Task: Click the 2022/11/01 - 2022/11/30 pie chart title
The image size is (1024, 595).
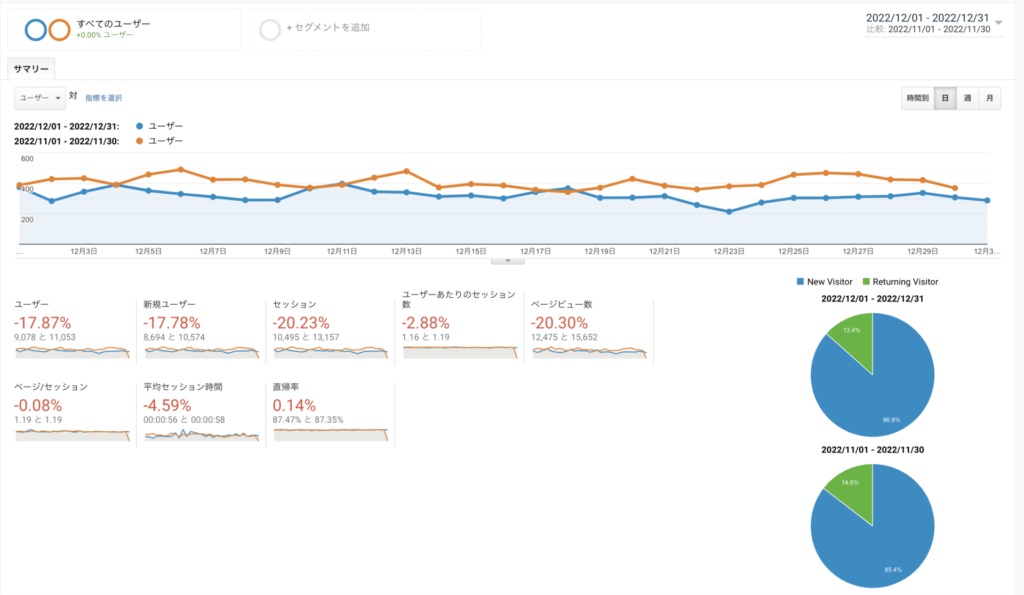Action: pyautogui.click(x=872, y=450)
